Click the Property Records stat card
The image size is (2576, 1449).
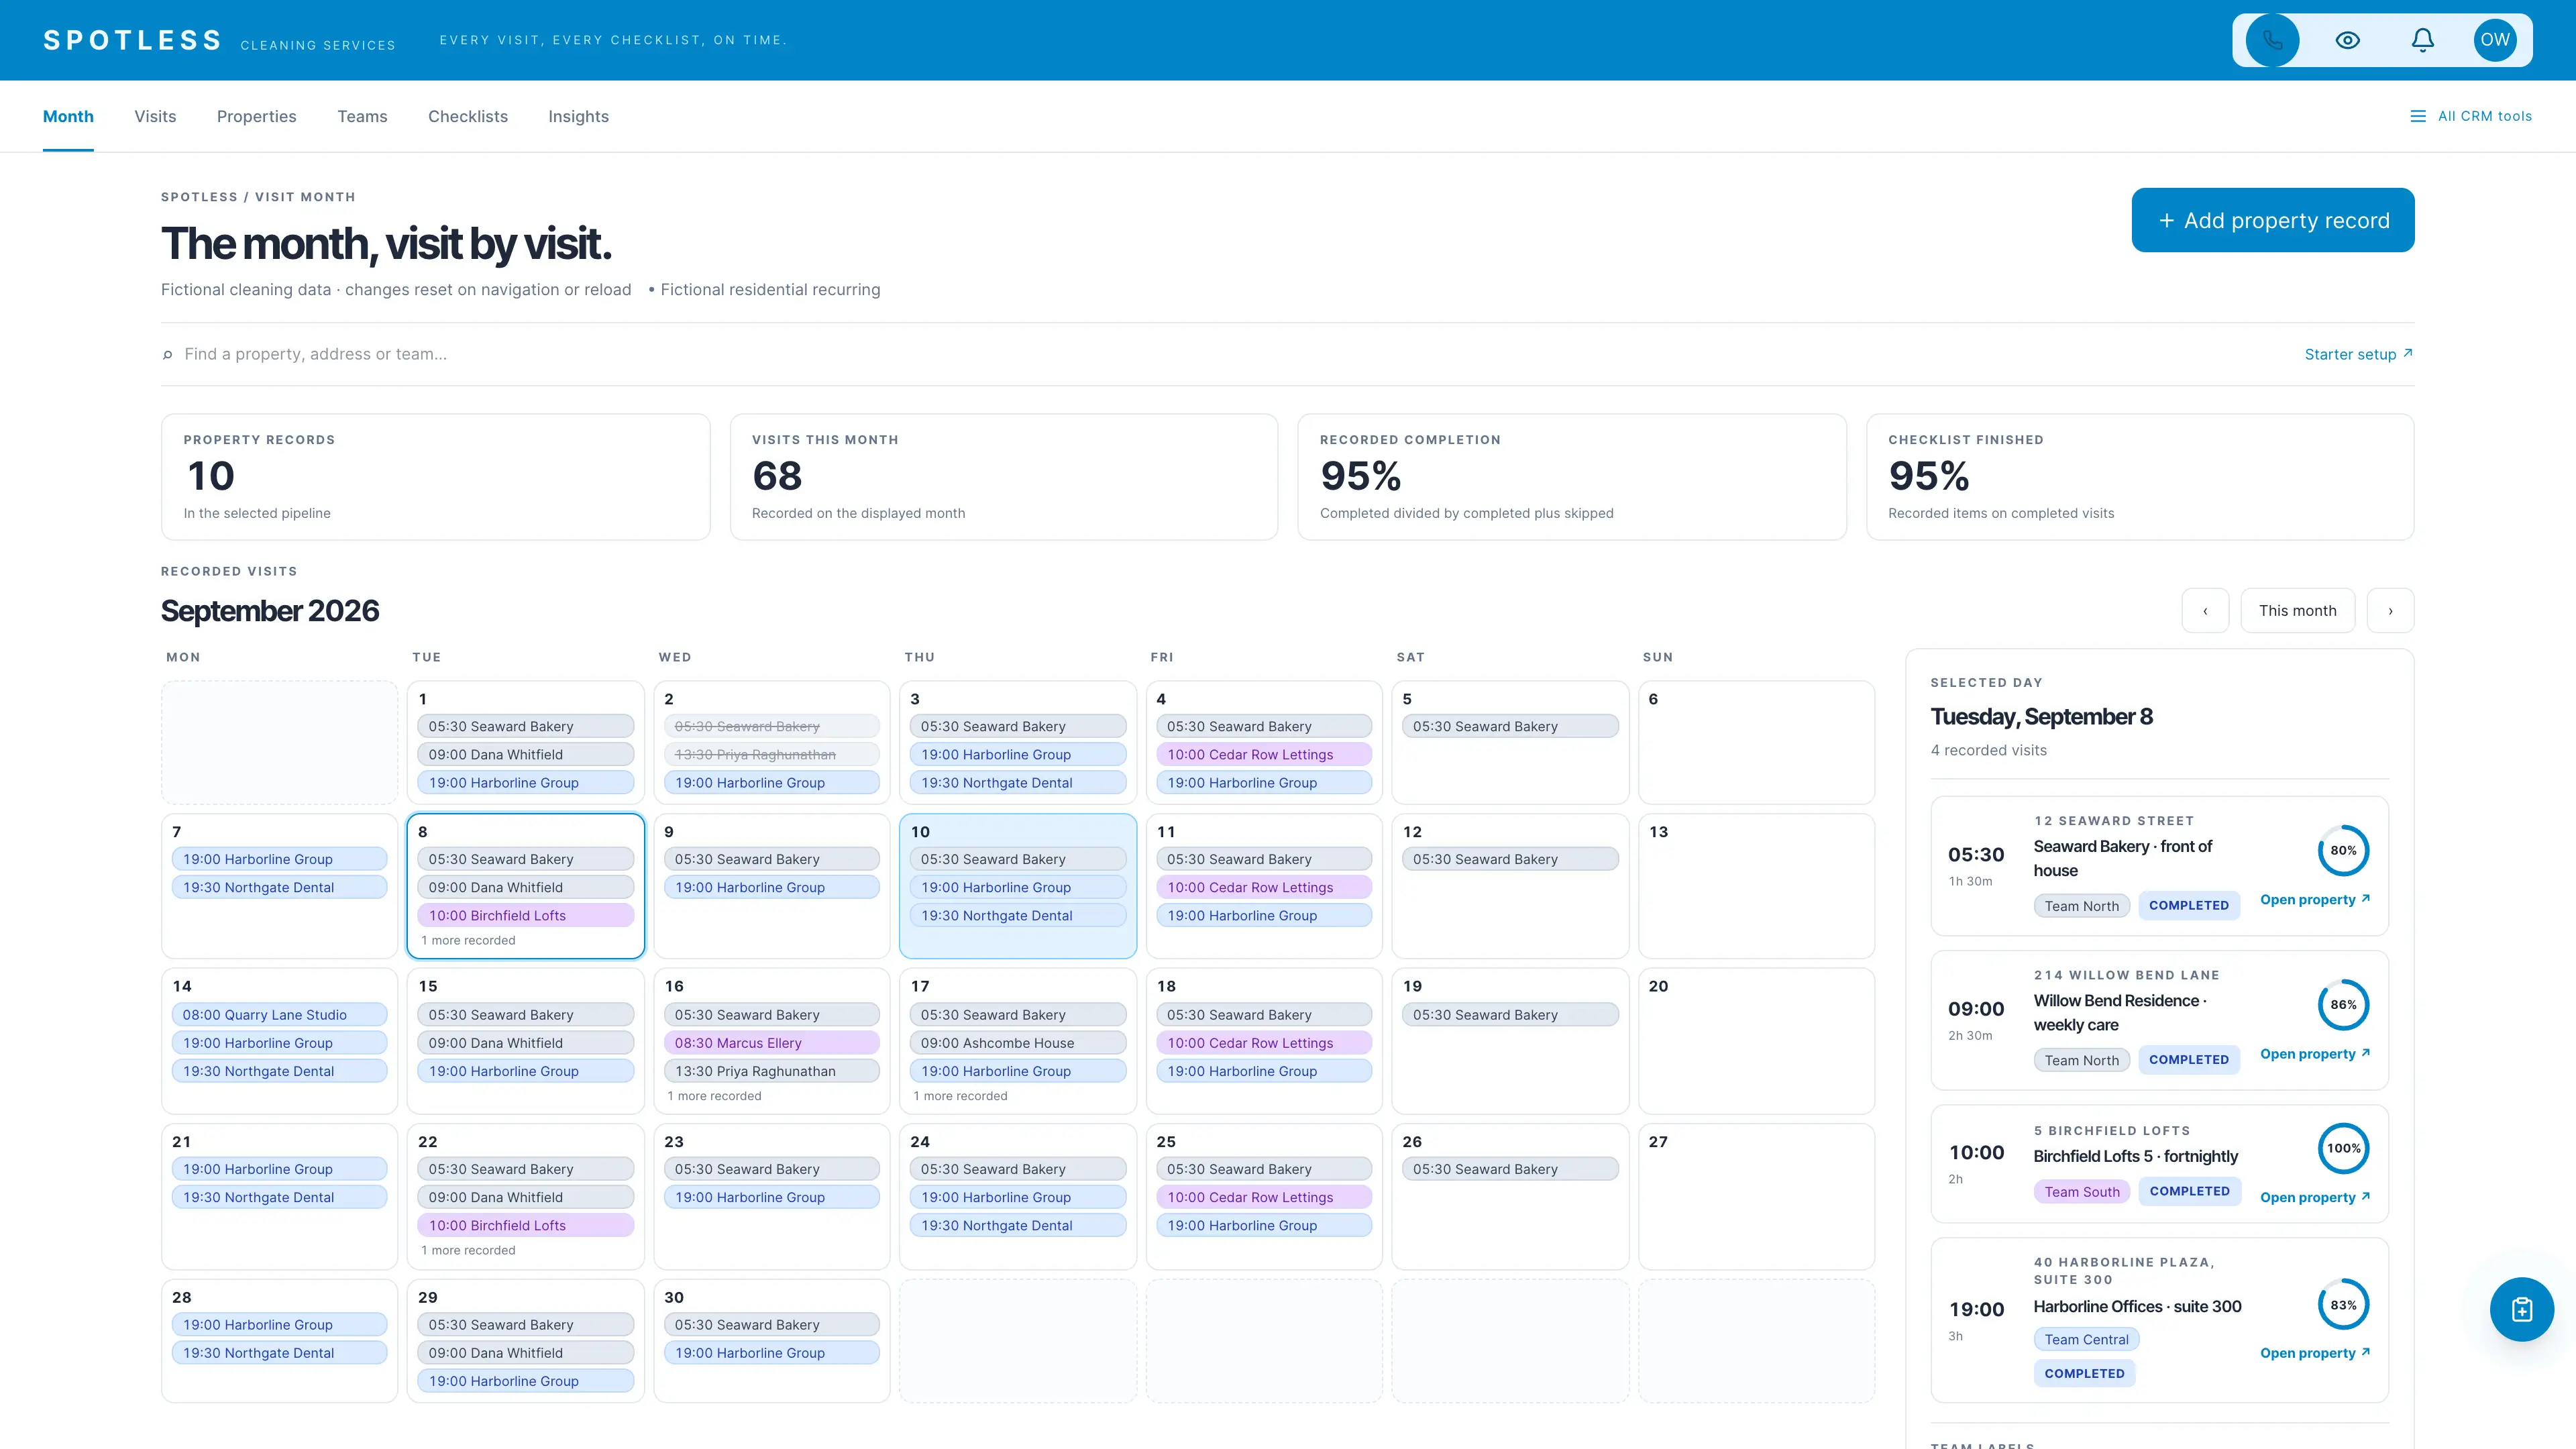click(x=435, y=477)
